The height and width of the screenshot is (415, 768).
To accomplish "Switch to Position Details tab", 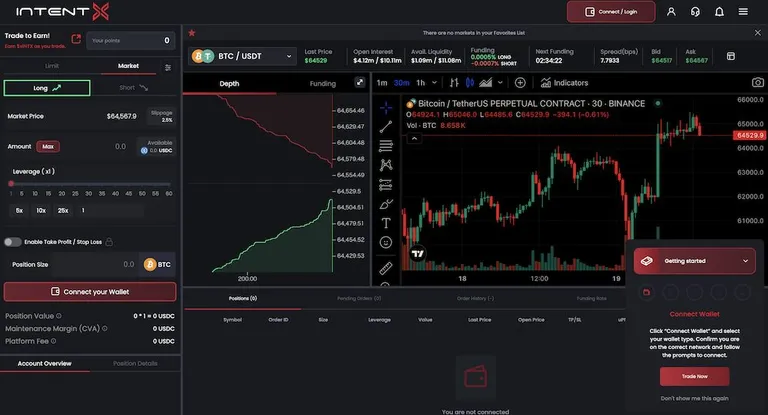I will (x=135, y=364).
